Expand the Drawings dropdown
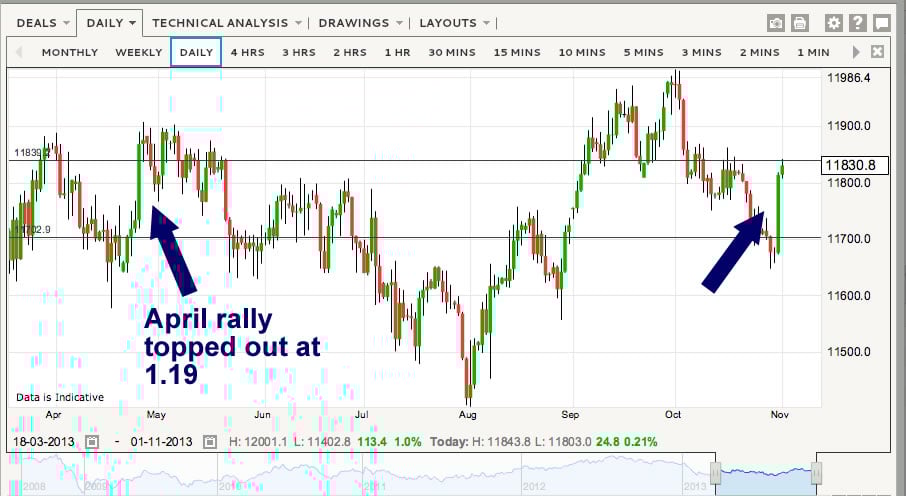Viewport: 906px width, 496px height. point(361,22)
